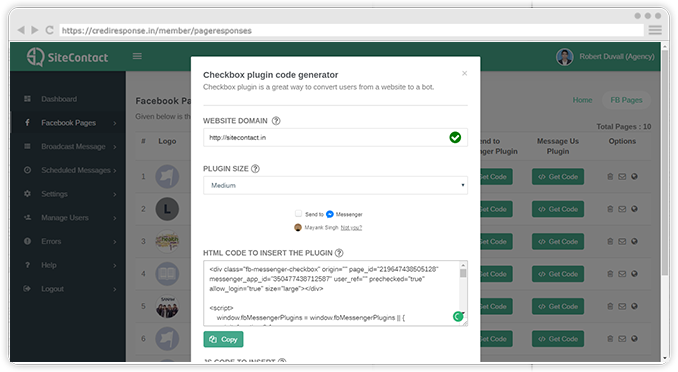This screenshot has width=678, height=372.
Task: Click Message Us Get Code in row 5
Action: pyautogui.click(x=558, y=306)
